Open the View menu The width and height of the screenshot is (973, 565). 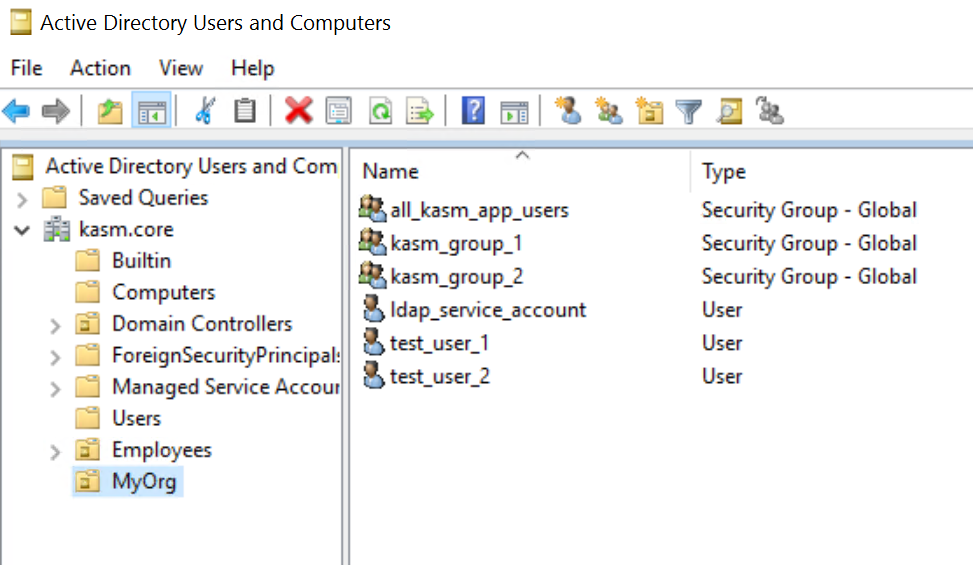pos(181,68)
